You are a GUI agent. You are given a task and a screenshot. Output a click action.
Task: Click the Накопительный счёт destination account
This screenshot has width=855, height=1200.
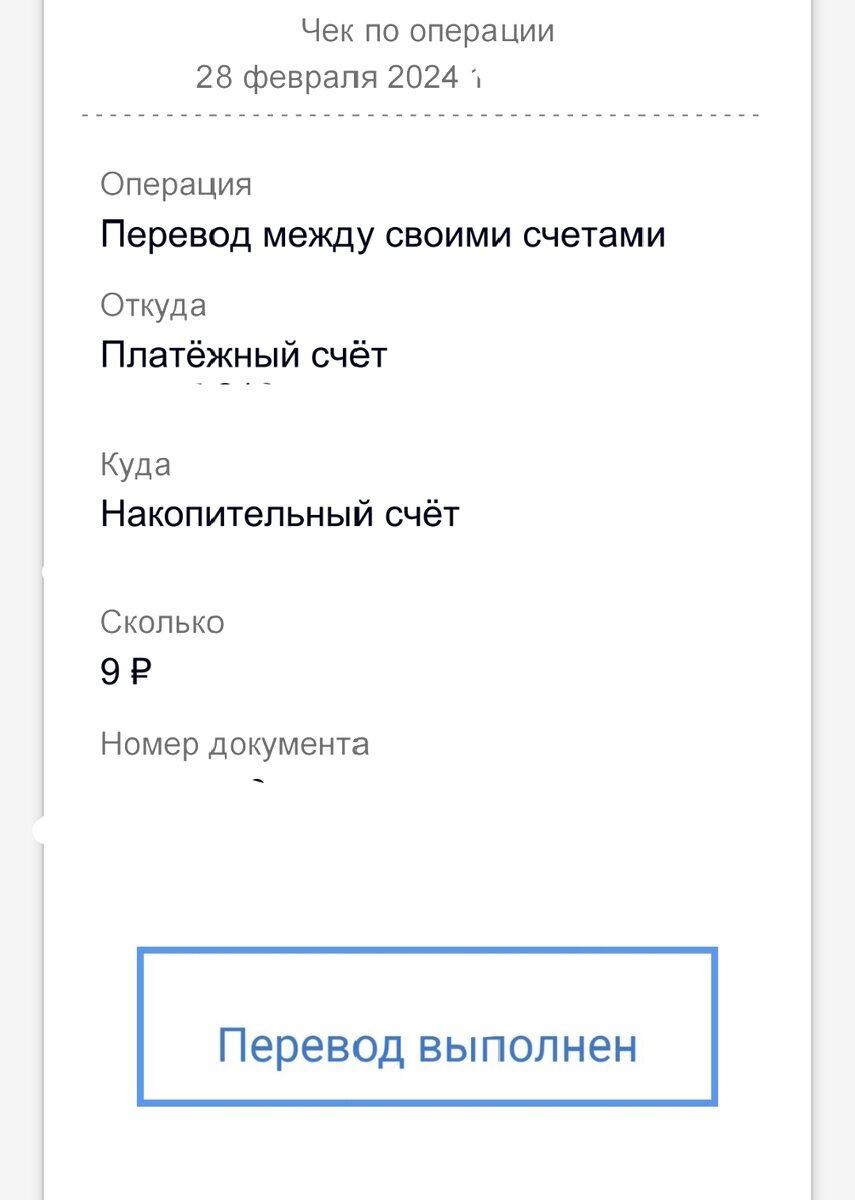click(280, 513)
